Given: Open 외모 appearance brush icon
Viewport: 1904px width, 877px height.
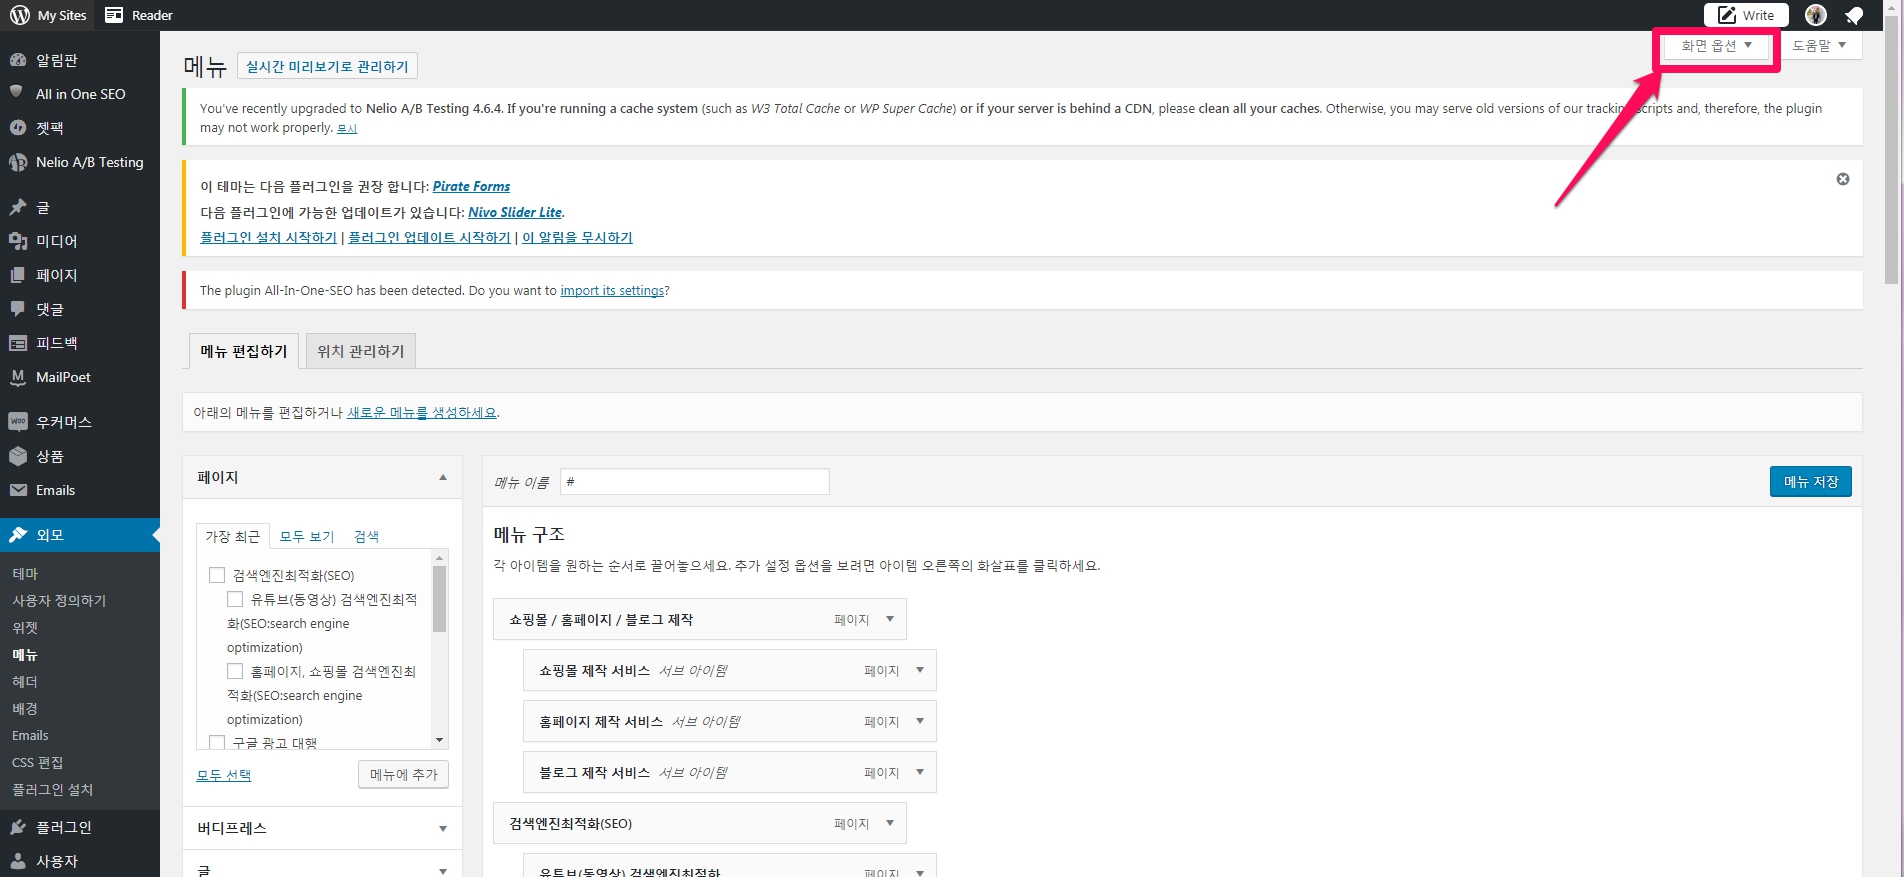Looking at the screenshot, I should pyautogui.click(x=17, y=535).
